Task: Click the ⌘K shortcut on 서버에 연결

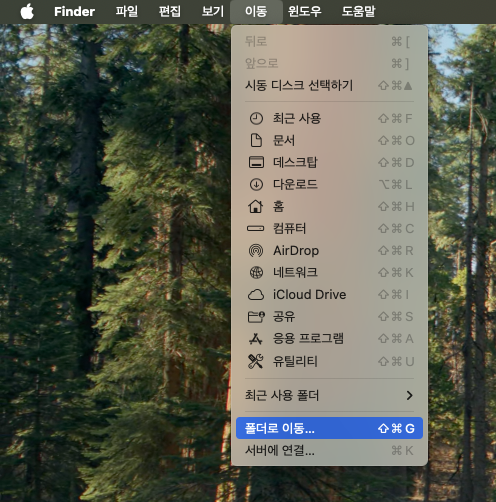Action: coord(403,451)
